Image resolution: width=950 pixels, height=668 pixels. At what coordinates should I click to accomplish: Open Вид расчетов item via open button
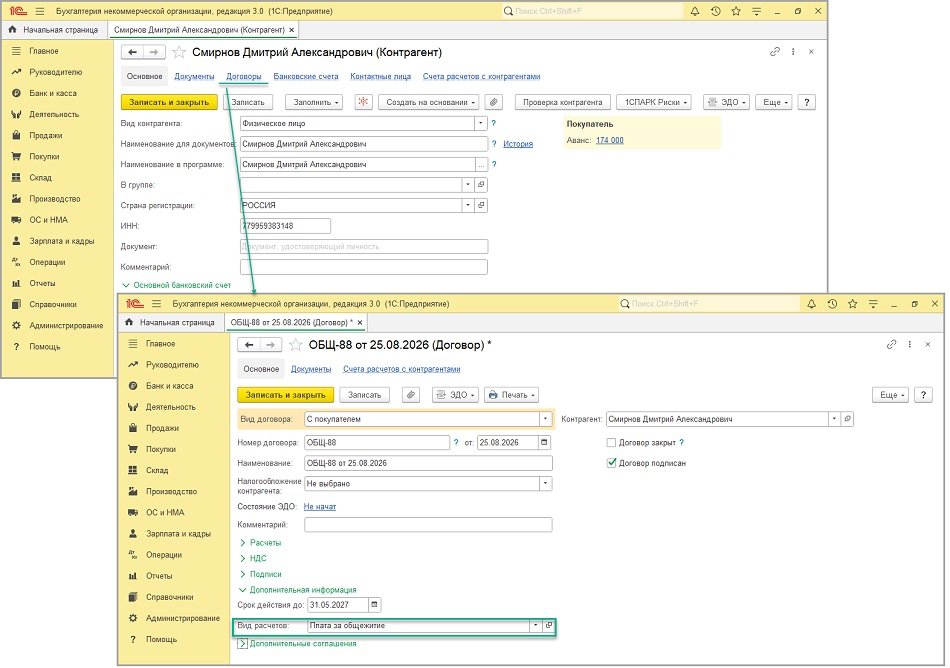click(x=548, y=626)
